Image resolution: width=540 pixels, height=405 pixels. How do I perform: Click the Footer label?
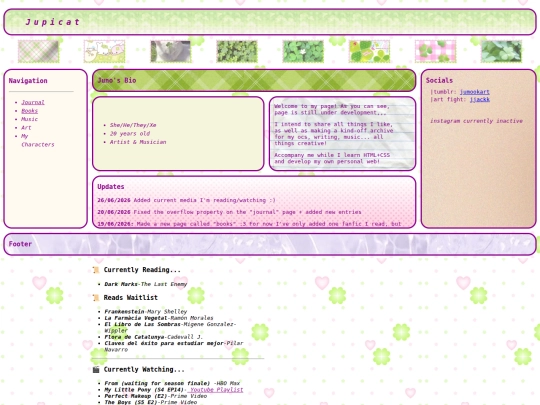coord(20,244)
